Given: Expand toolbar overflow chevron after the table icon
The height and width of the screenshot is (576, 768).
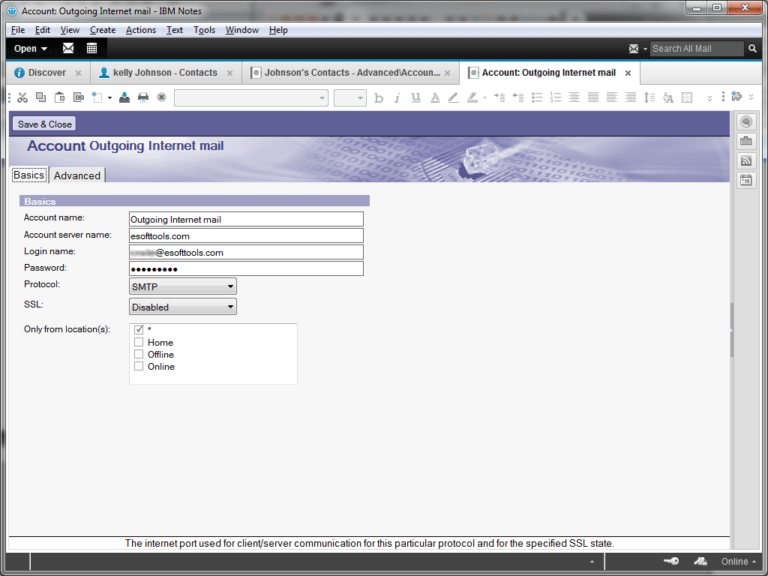Looking at the screenshot, I should pos(709,98).
